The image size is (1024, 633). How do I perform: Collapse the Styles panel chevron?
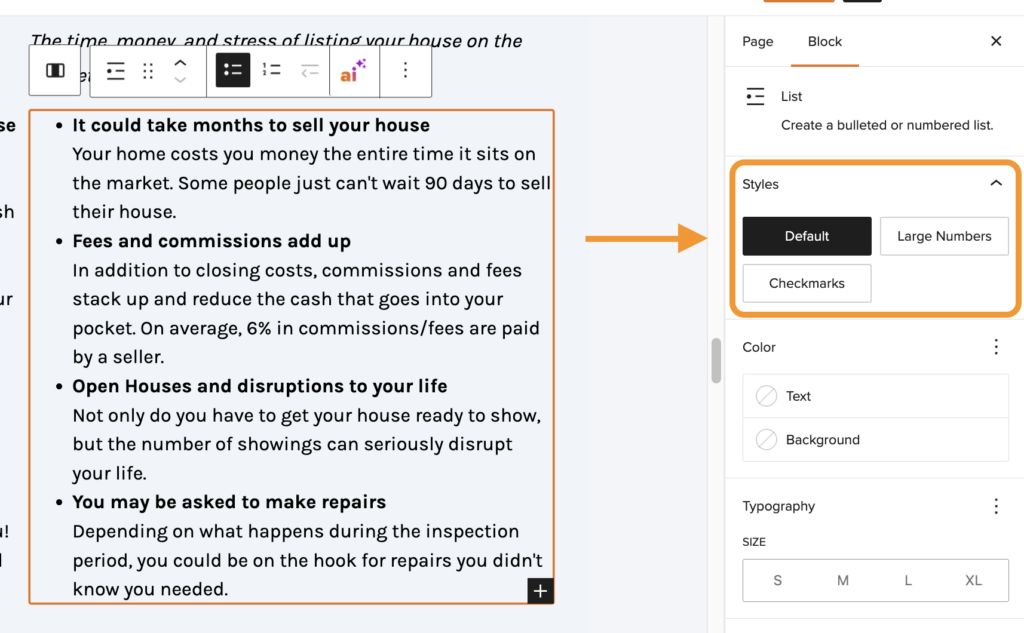click(x=995, y=184)
